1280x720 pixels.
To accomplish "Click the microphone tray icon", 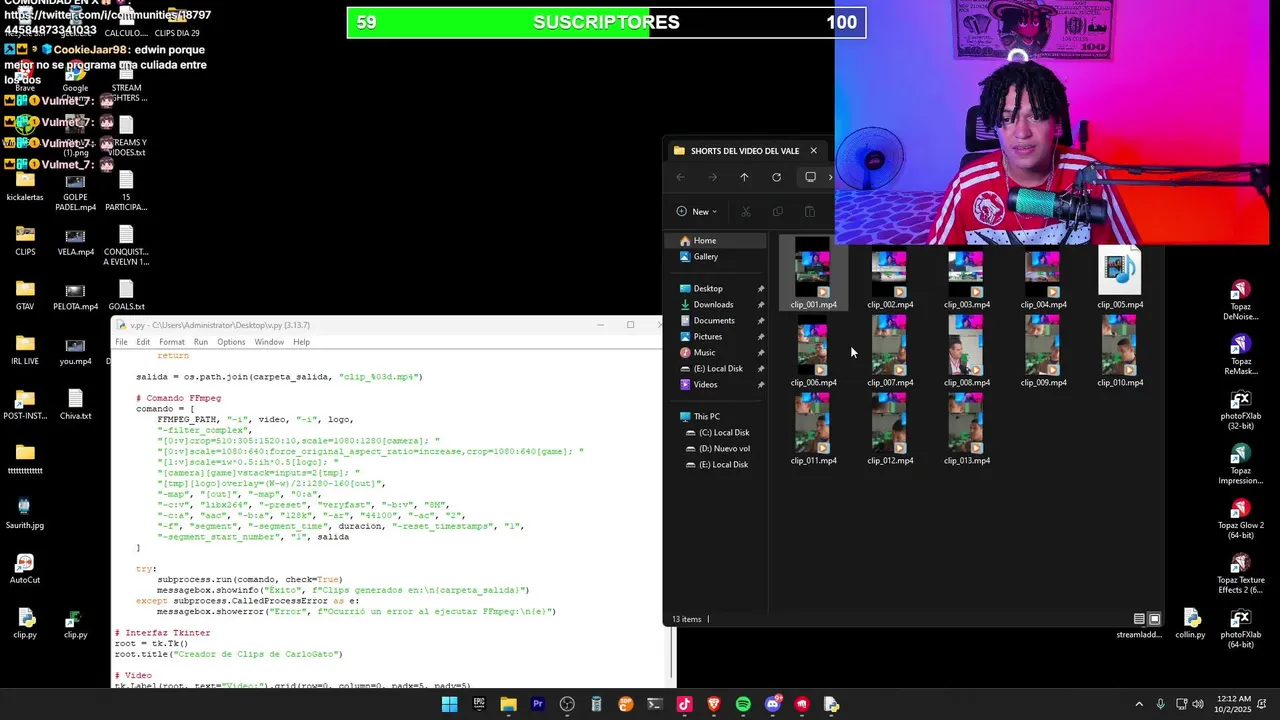I will click(1160, 704).
